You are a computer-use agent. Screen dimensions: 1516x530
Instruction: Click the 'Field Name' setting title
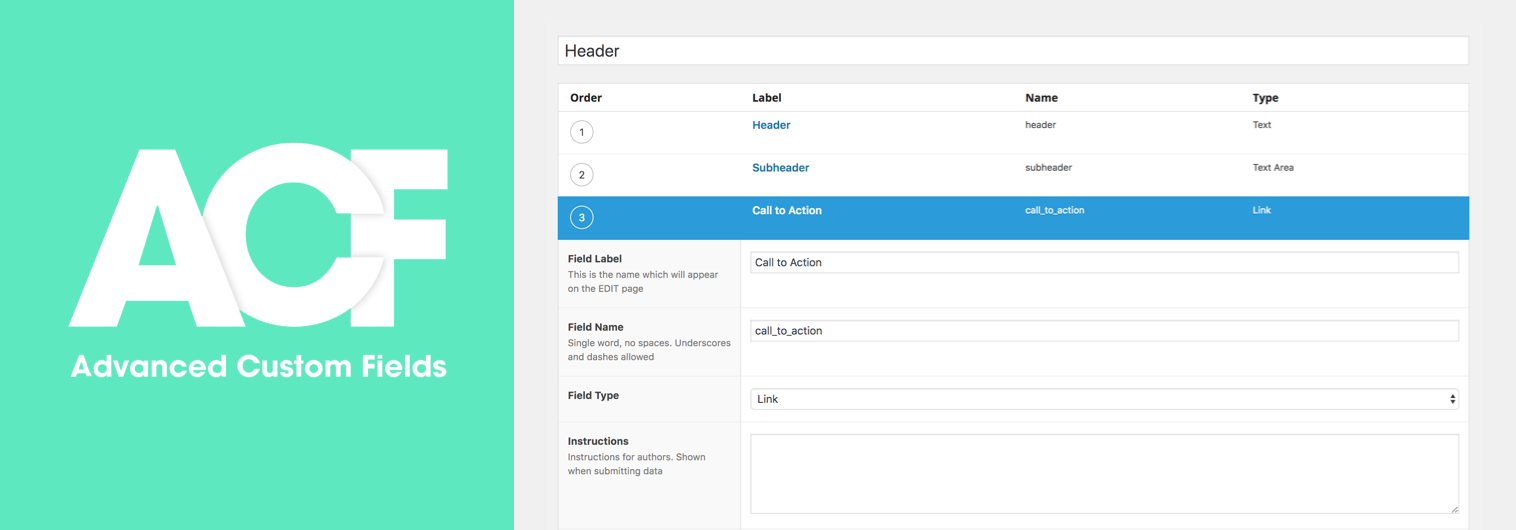(x=595, y=327)
